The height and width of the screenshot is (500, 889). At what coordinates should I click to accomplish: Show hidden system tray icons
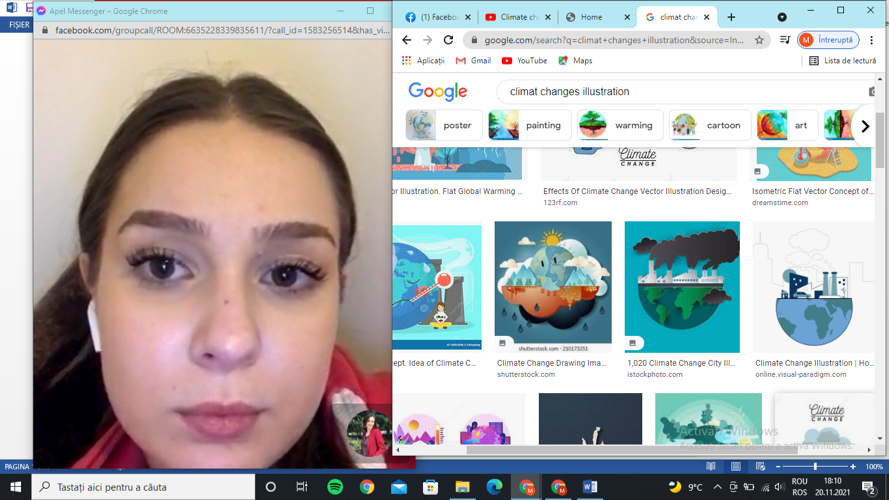point(717,487)
